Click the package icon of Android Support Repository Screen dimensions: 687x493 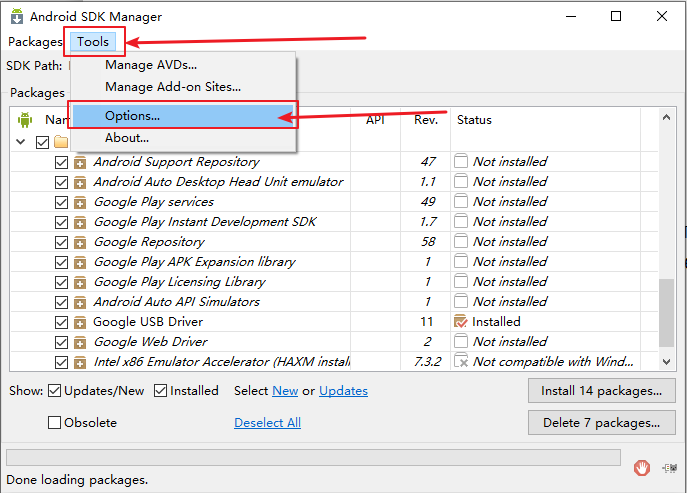pyautogui.click(x=80, y=163)
